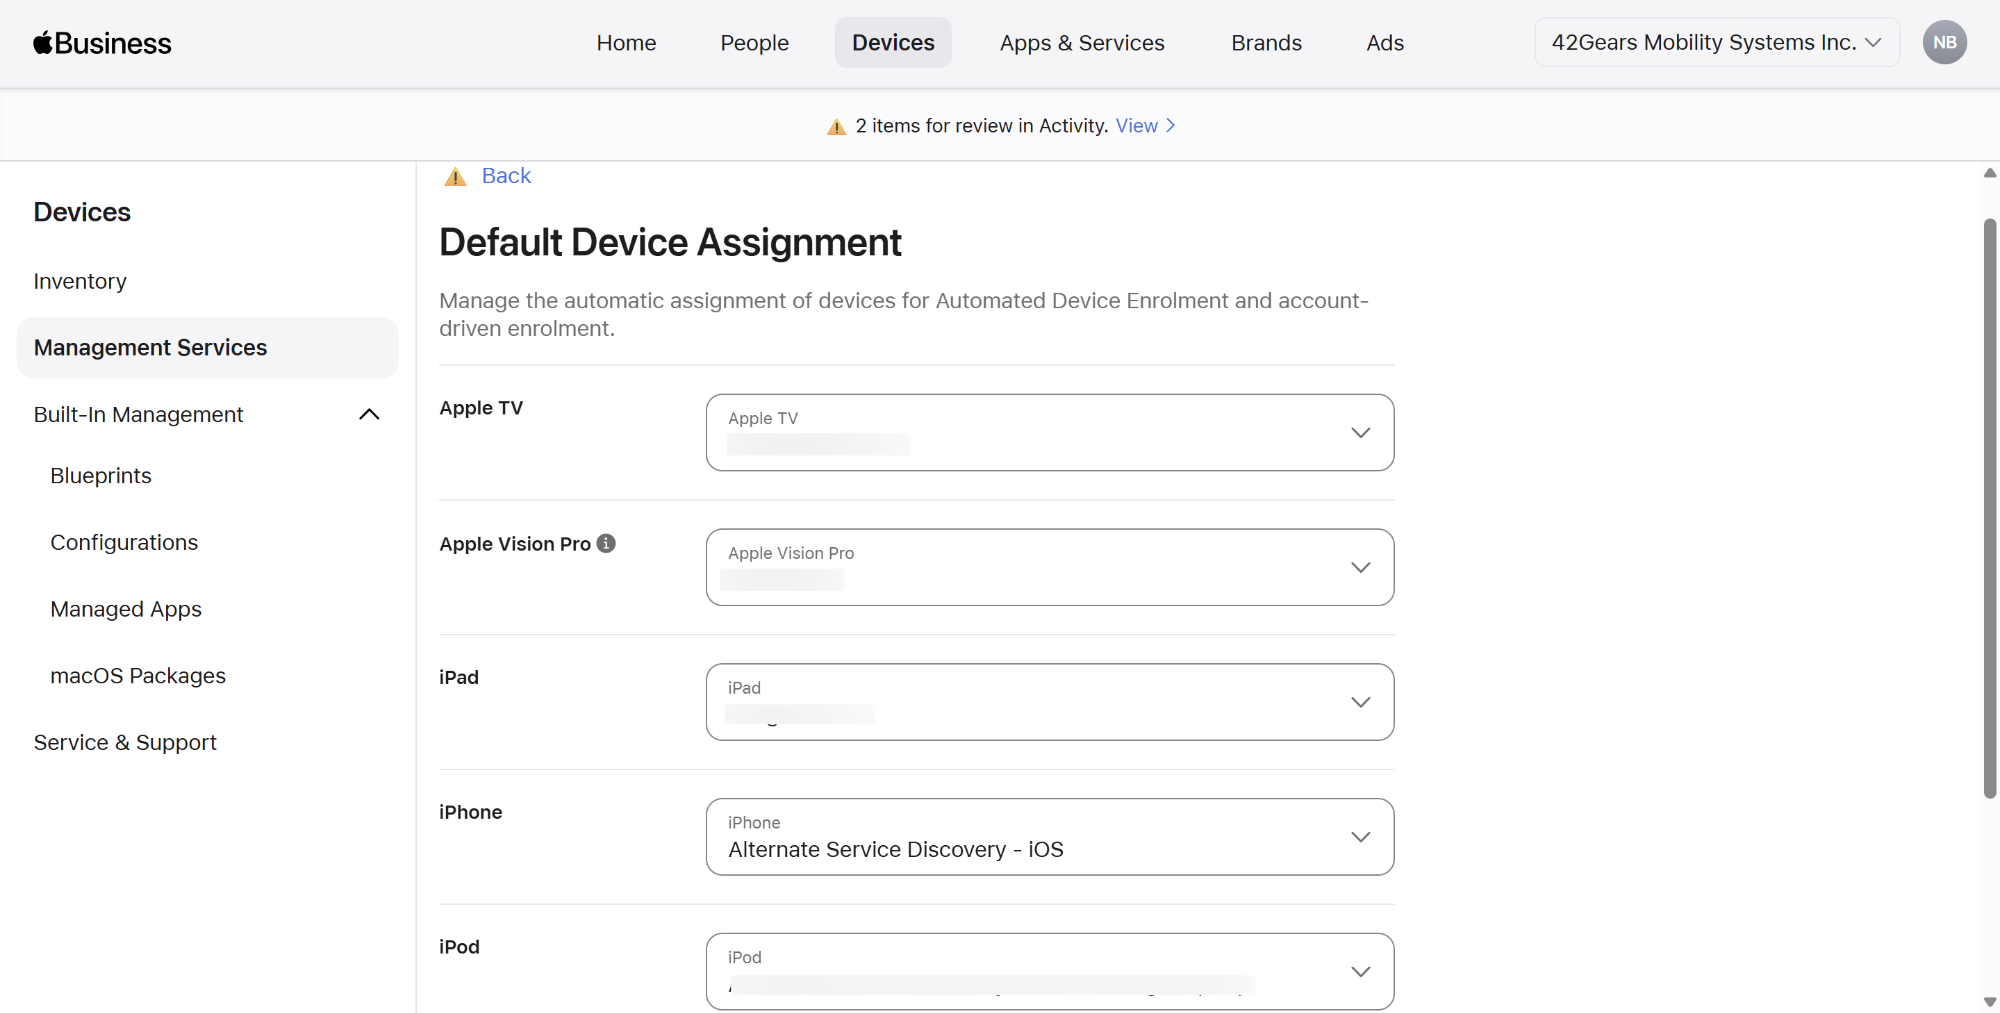The height and width of the screenshot is (1013, 2000).
Task: Select Management Services in the sidebar
Action: click(x=207, y=347)
